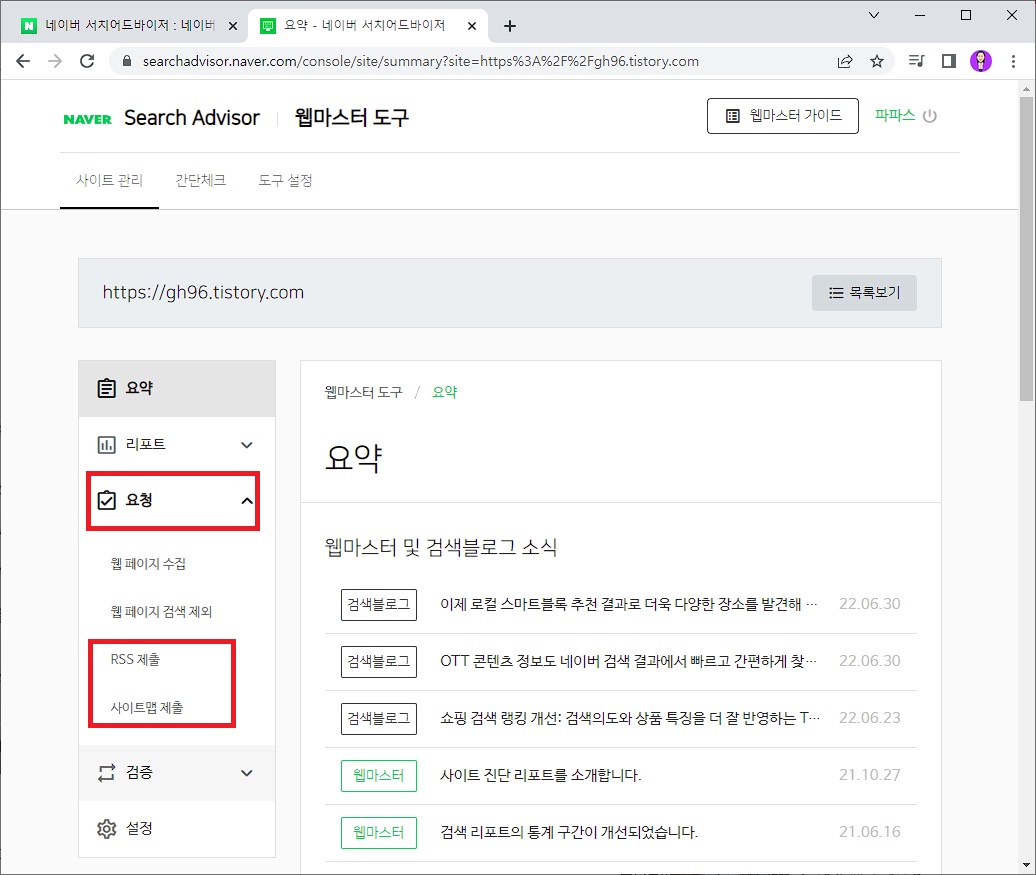The image size is (1036, 875).
Task: Click the padlock site info icon
Action: [128, 61]
